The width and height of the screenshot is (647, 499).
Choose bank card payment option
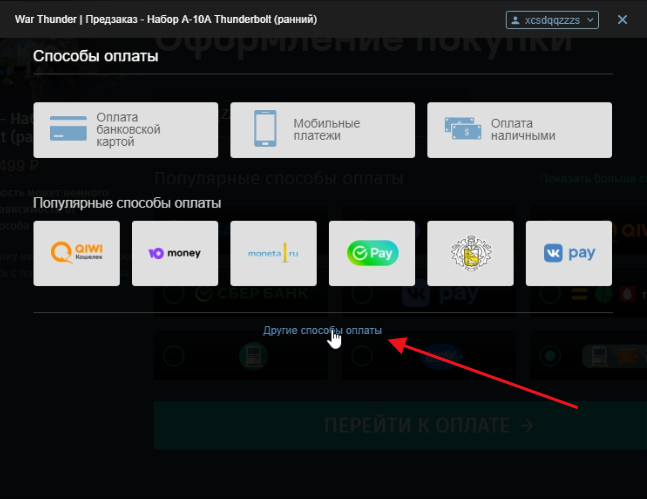click(x=125, y=130)
